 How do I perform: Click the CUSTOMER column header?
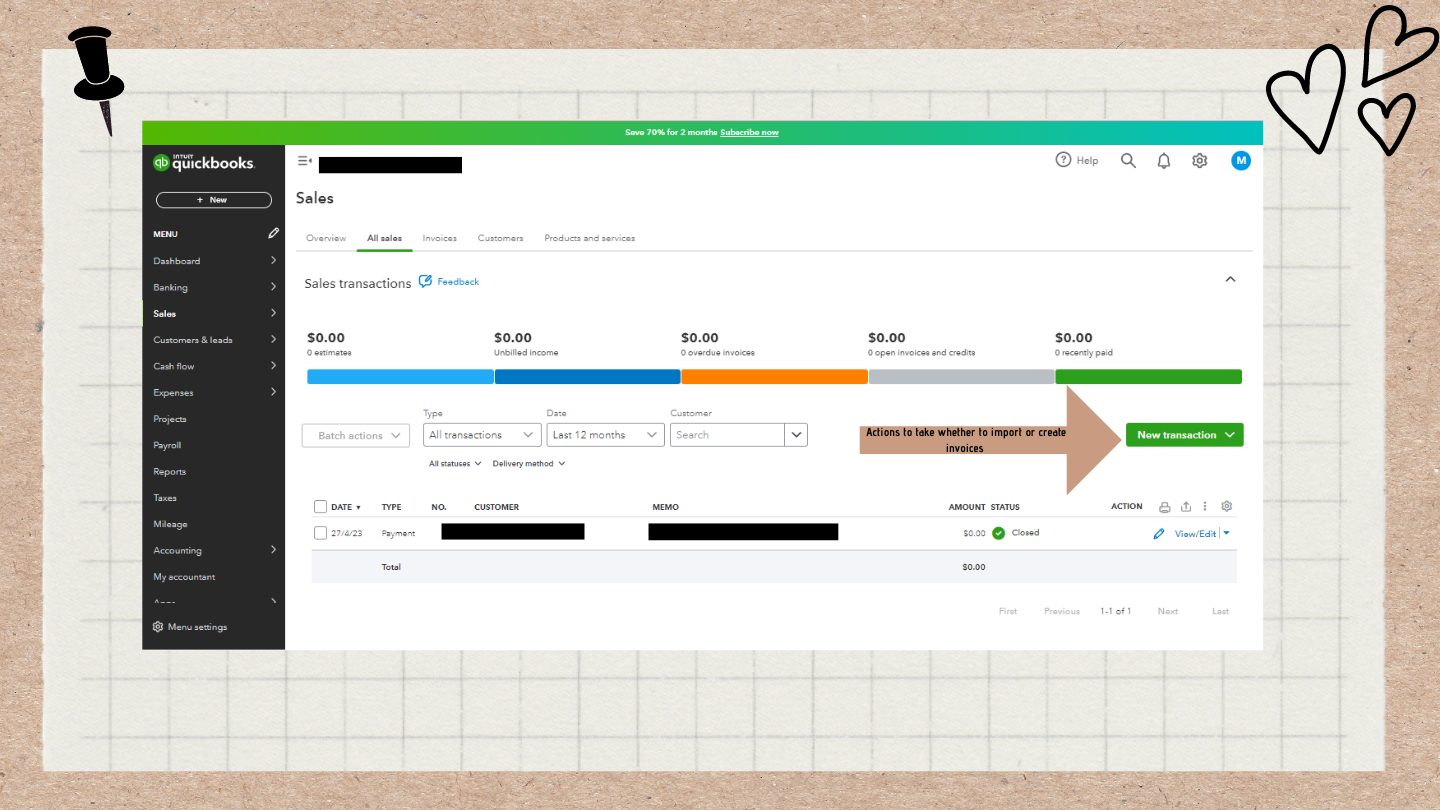click(497, 507)
